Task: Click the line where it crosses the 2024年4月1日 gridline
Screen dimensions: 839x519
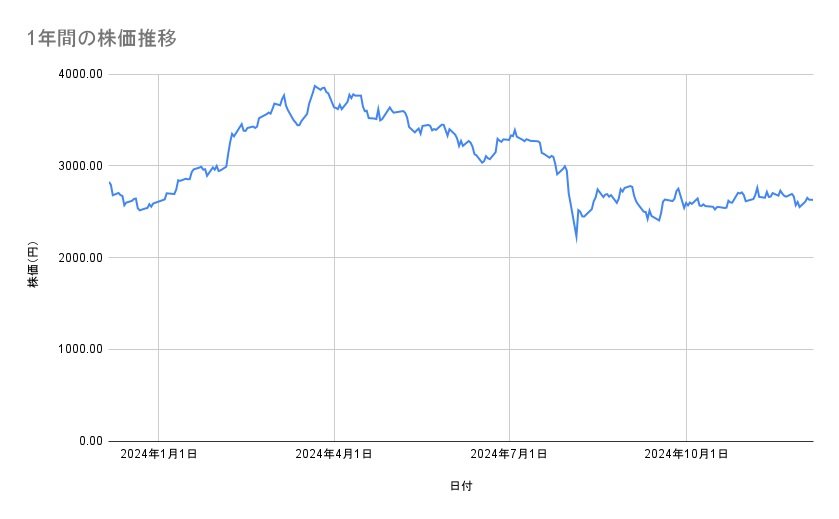Action: (334, 107)
